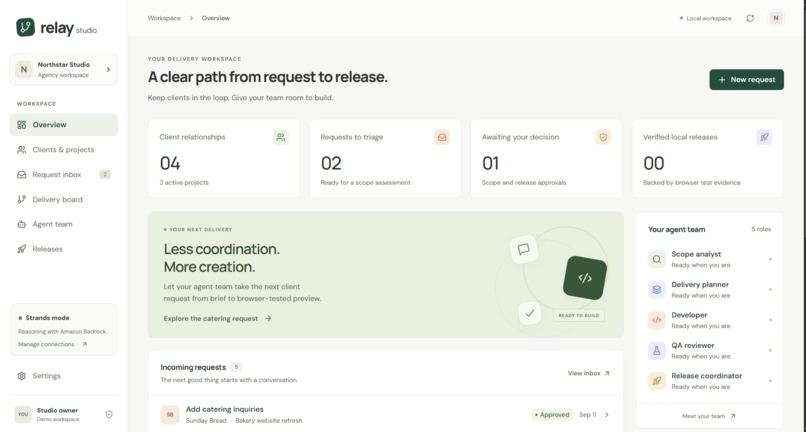Click the SB Sunday Bread avatar

click(170, 415)
